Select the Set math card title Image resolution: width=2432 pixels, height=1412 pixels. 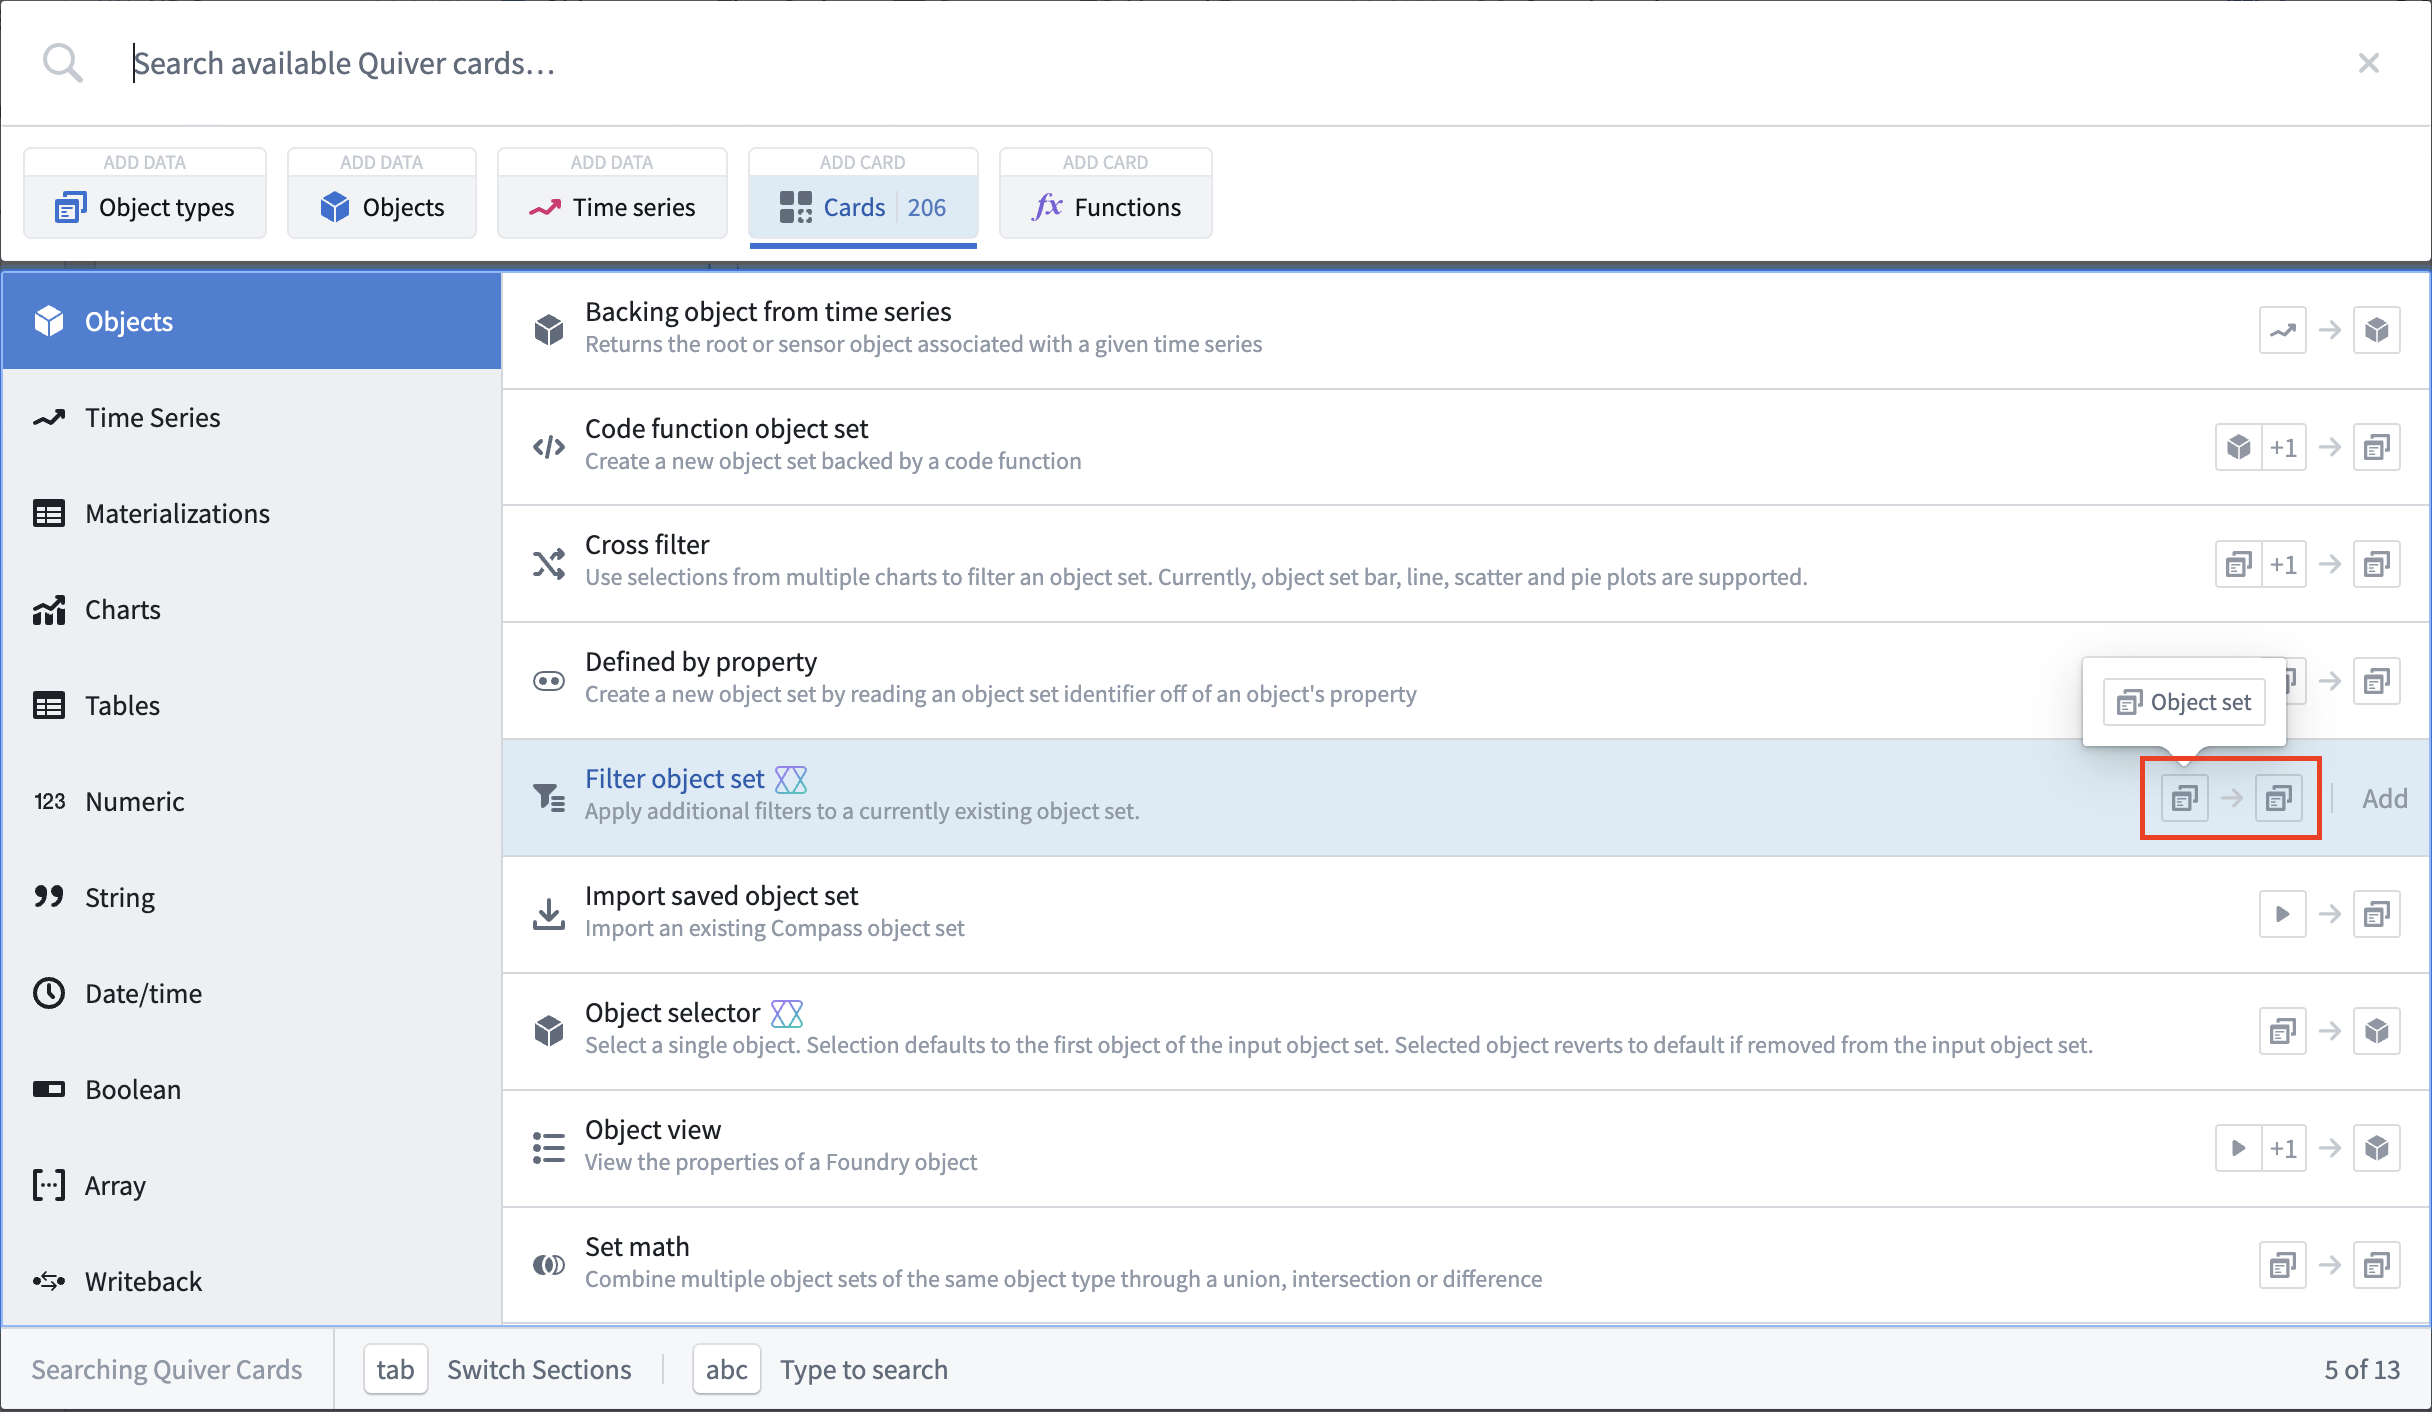click(637, 1247)
